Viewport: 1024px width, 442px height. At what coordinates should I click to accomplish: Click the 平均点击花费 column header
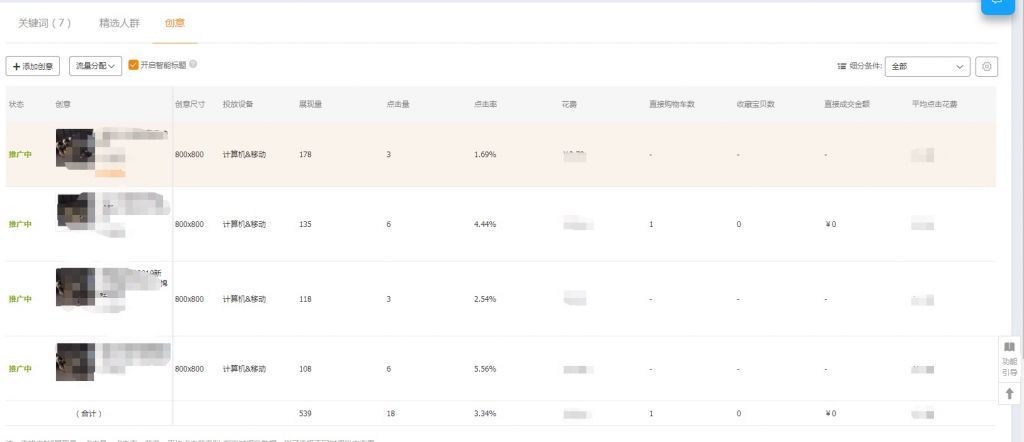tap(934, 104)
